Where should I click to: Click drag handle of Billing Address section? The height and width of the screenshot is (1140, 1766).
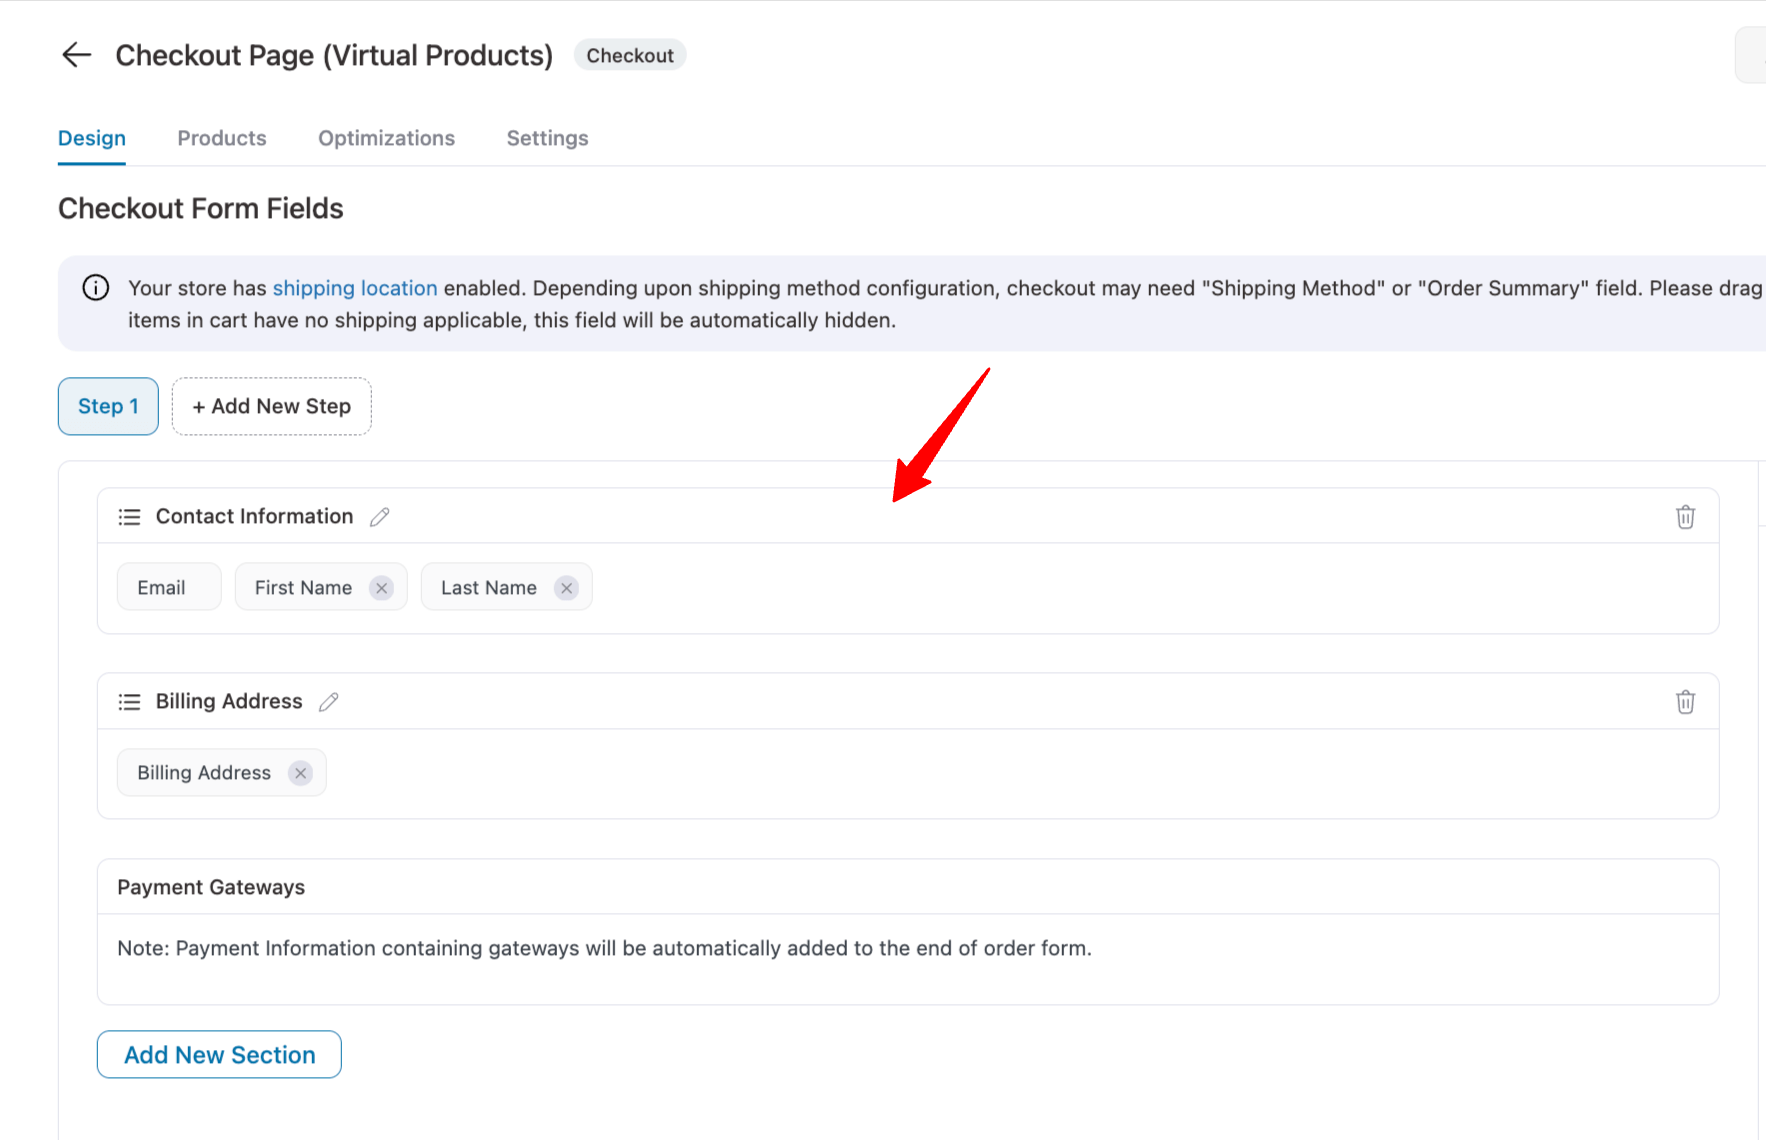tap(129, 702)
